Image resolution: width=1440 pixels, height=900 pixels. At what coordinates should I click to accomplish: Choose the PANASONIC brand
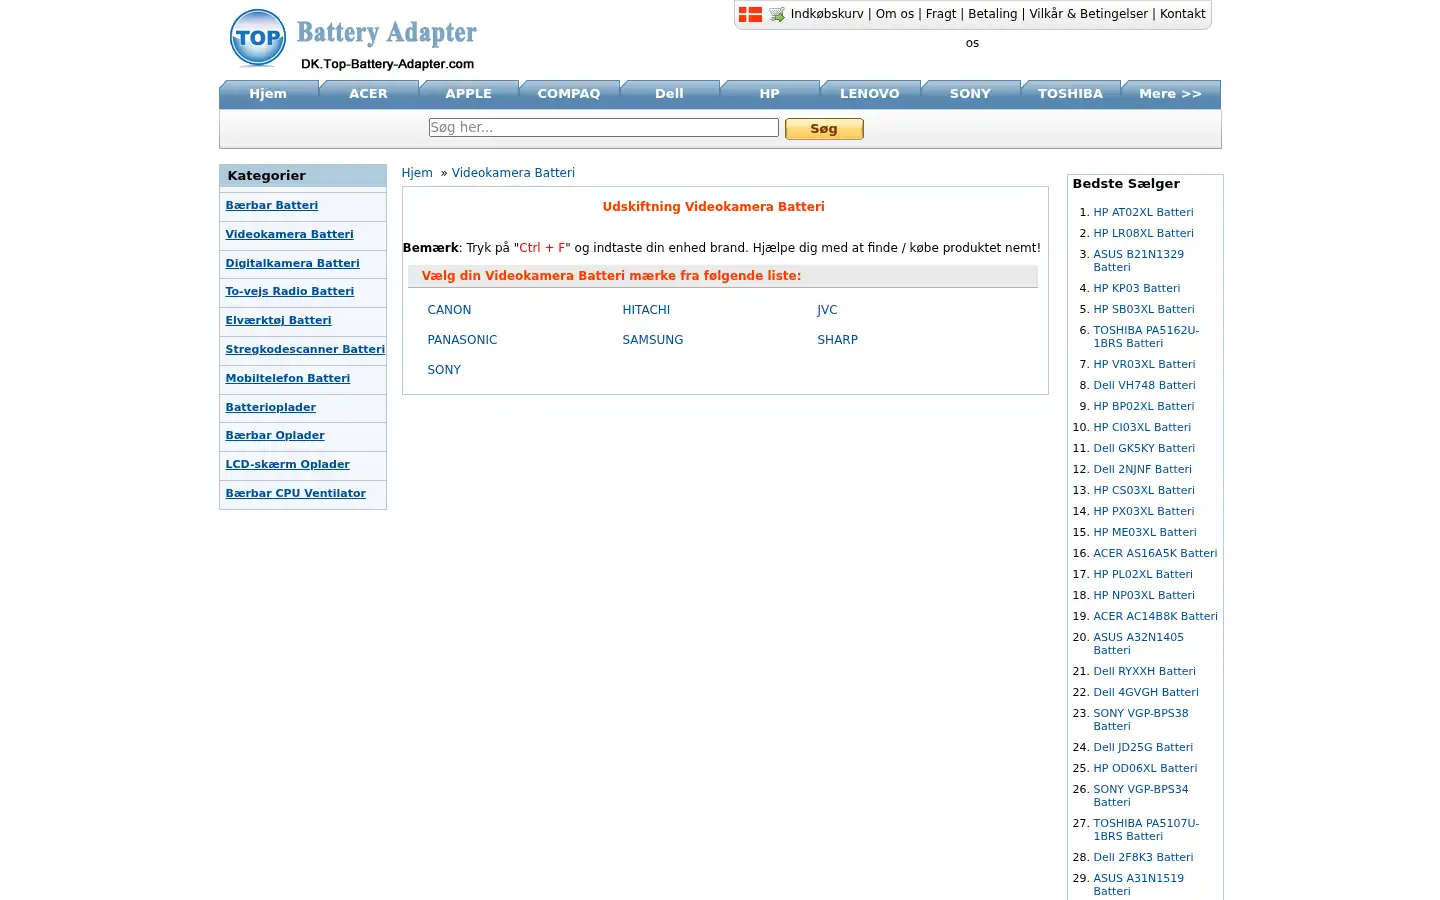coord(462,340)
